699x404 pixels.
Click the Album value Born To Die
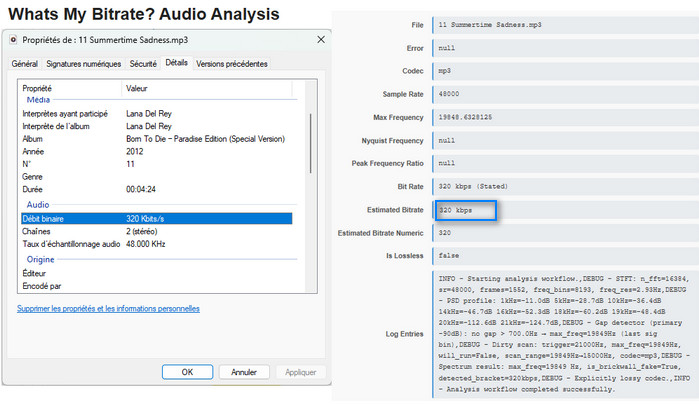[205, 139]
